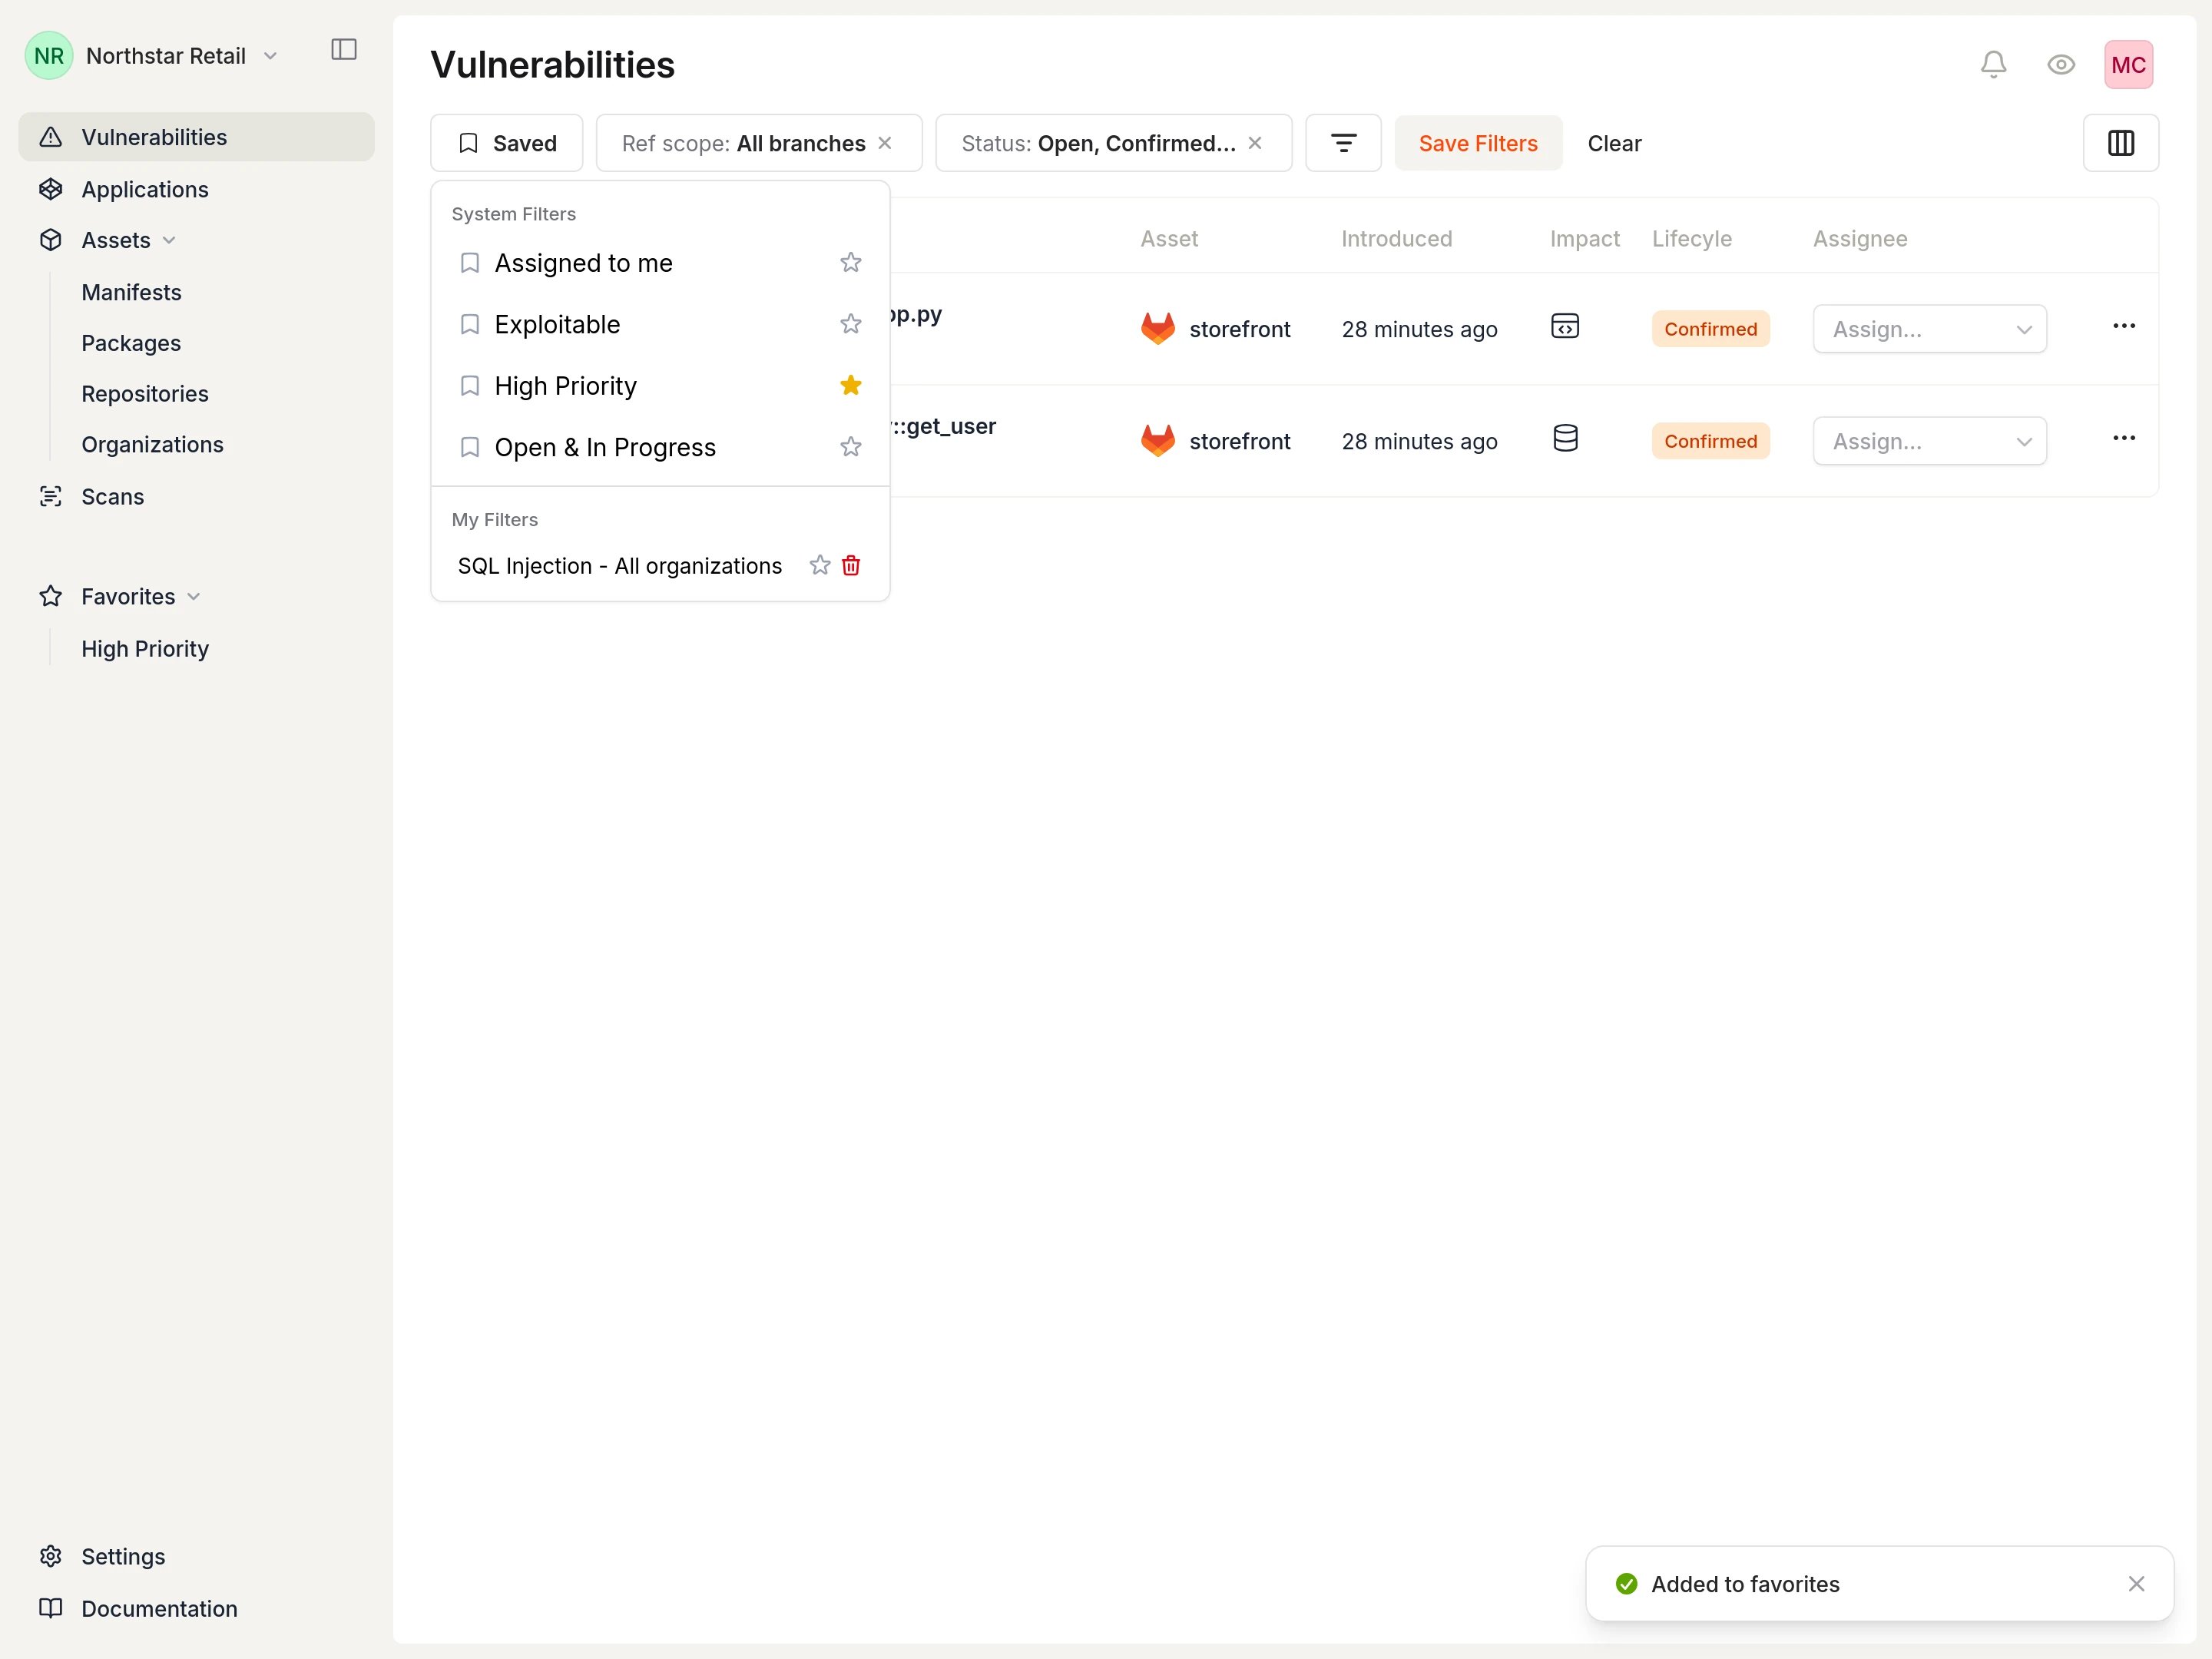Favorite the SQL Injection saved filter
Screen dimensions: 2212x1659
pyautogui.click(x=820, y=565)
